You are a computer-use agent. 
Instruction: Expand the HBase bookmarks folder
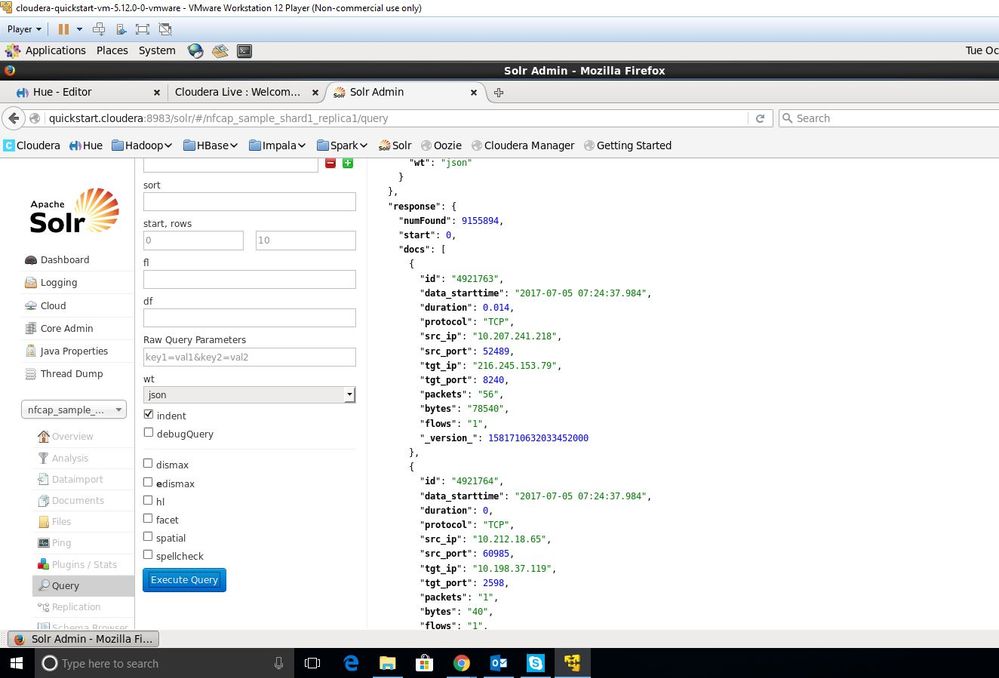tap(210, 145)
